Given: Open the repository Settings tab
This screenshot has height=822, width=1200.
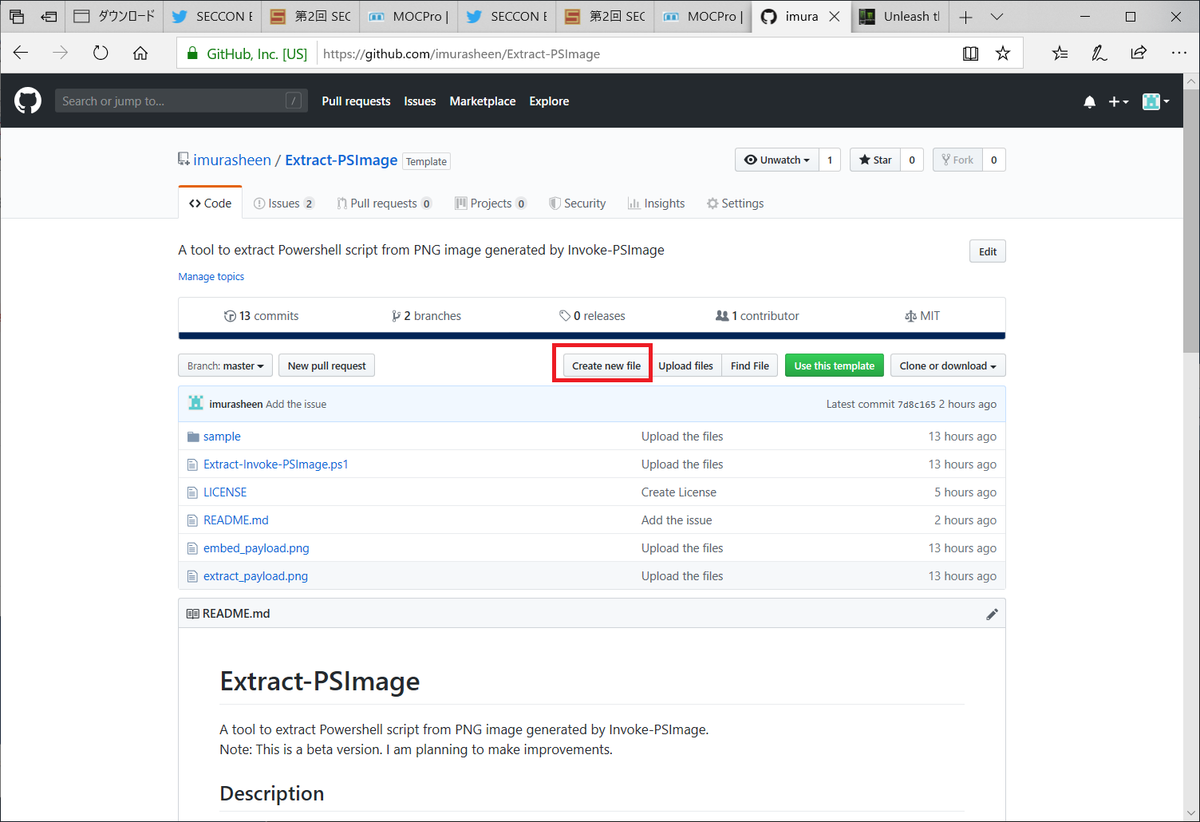Looking at the screenshot, I should (735, 203).
